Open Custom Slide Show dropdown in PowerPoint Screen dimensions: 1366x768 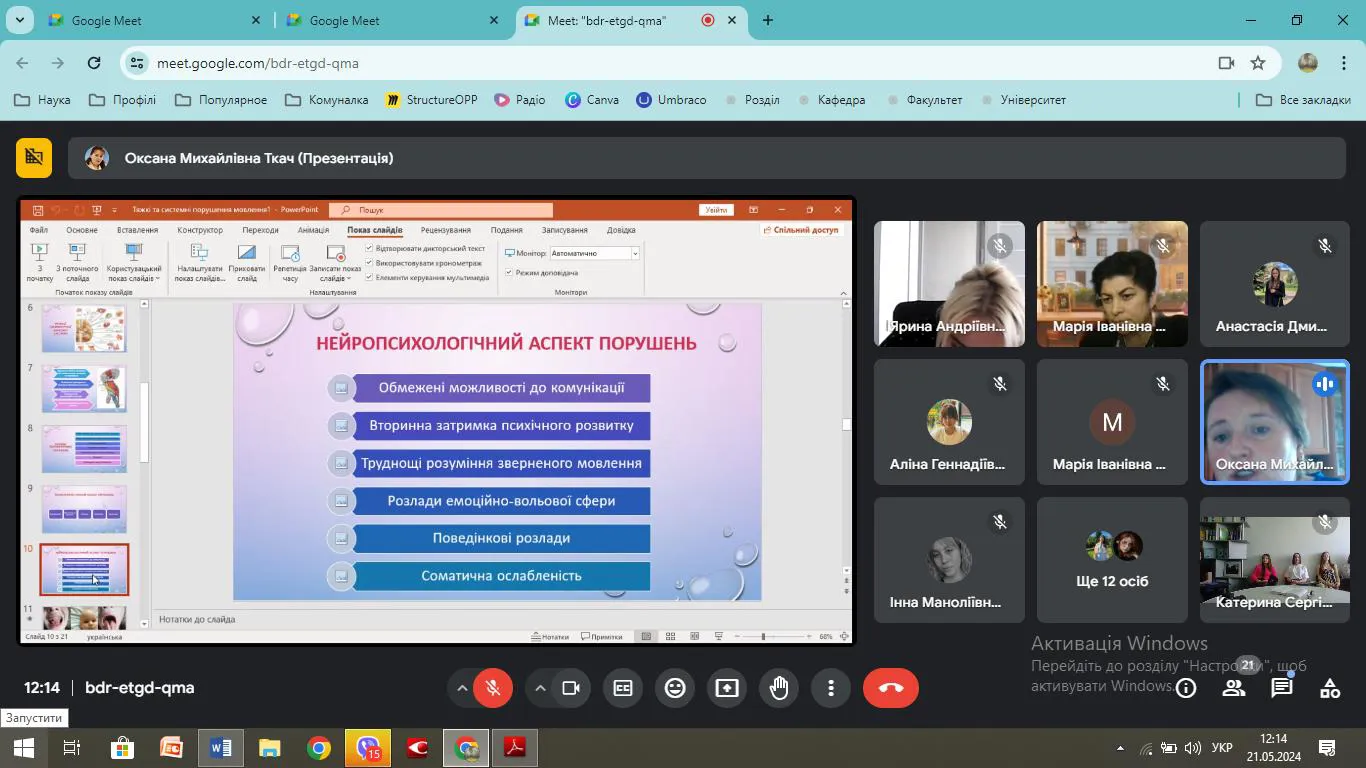(133, 263)
